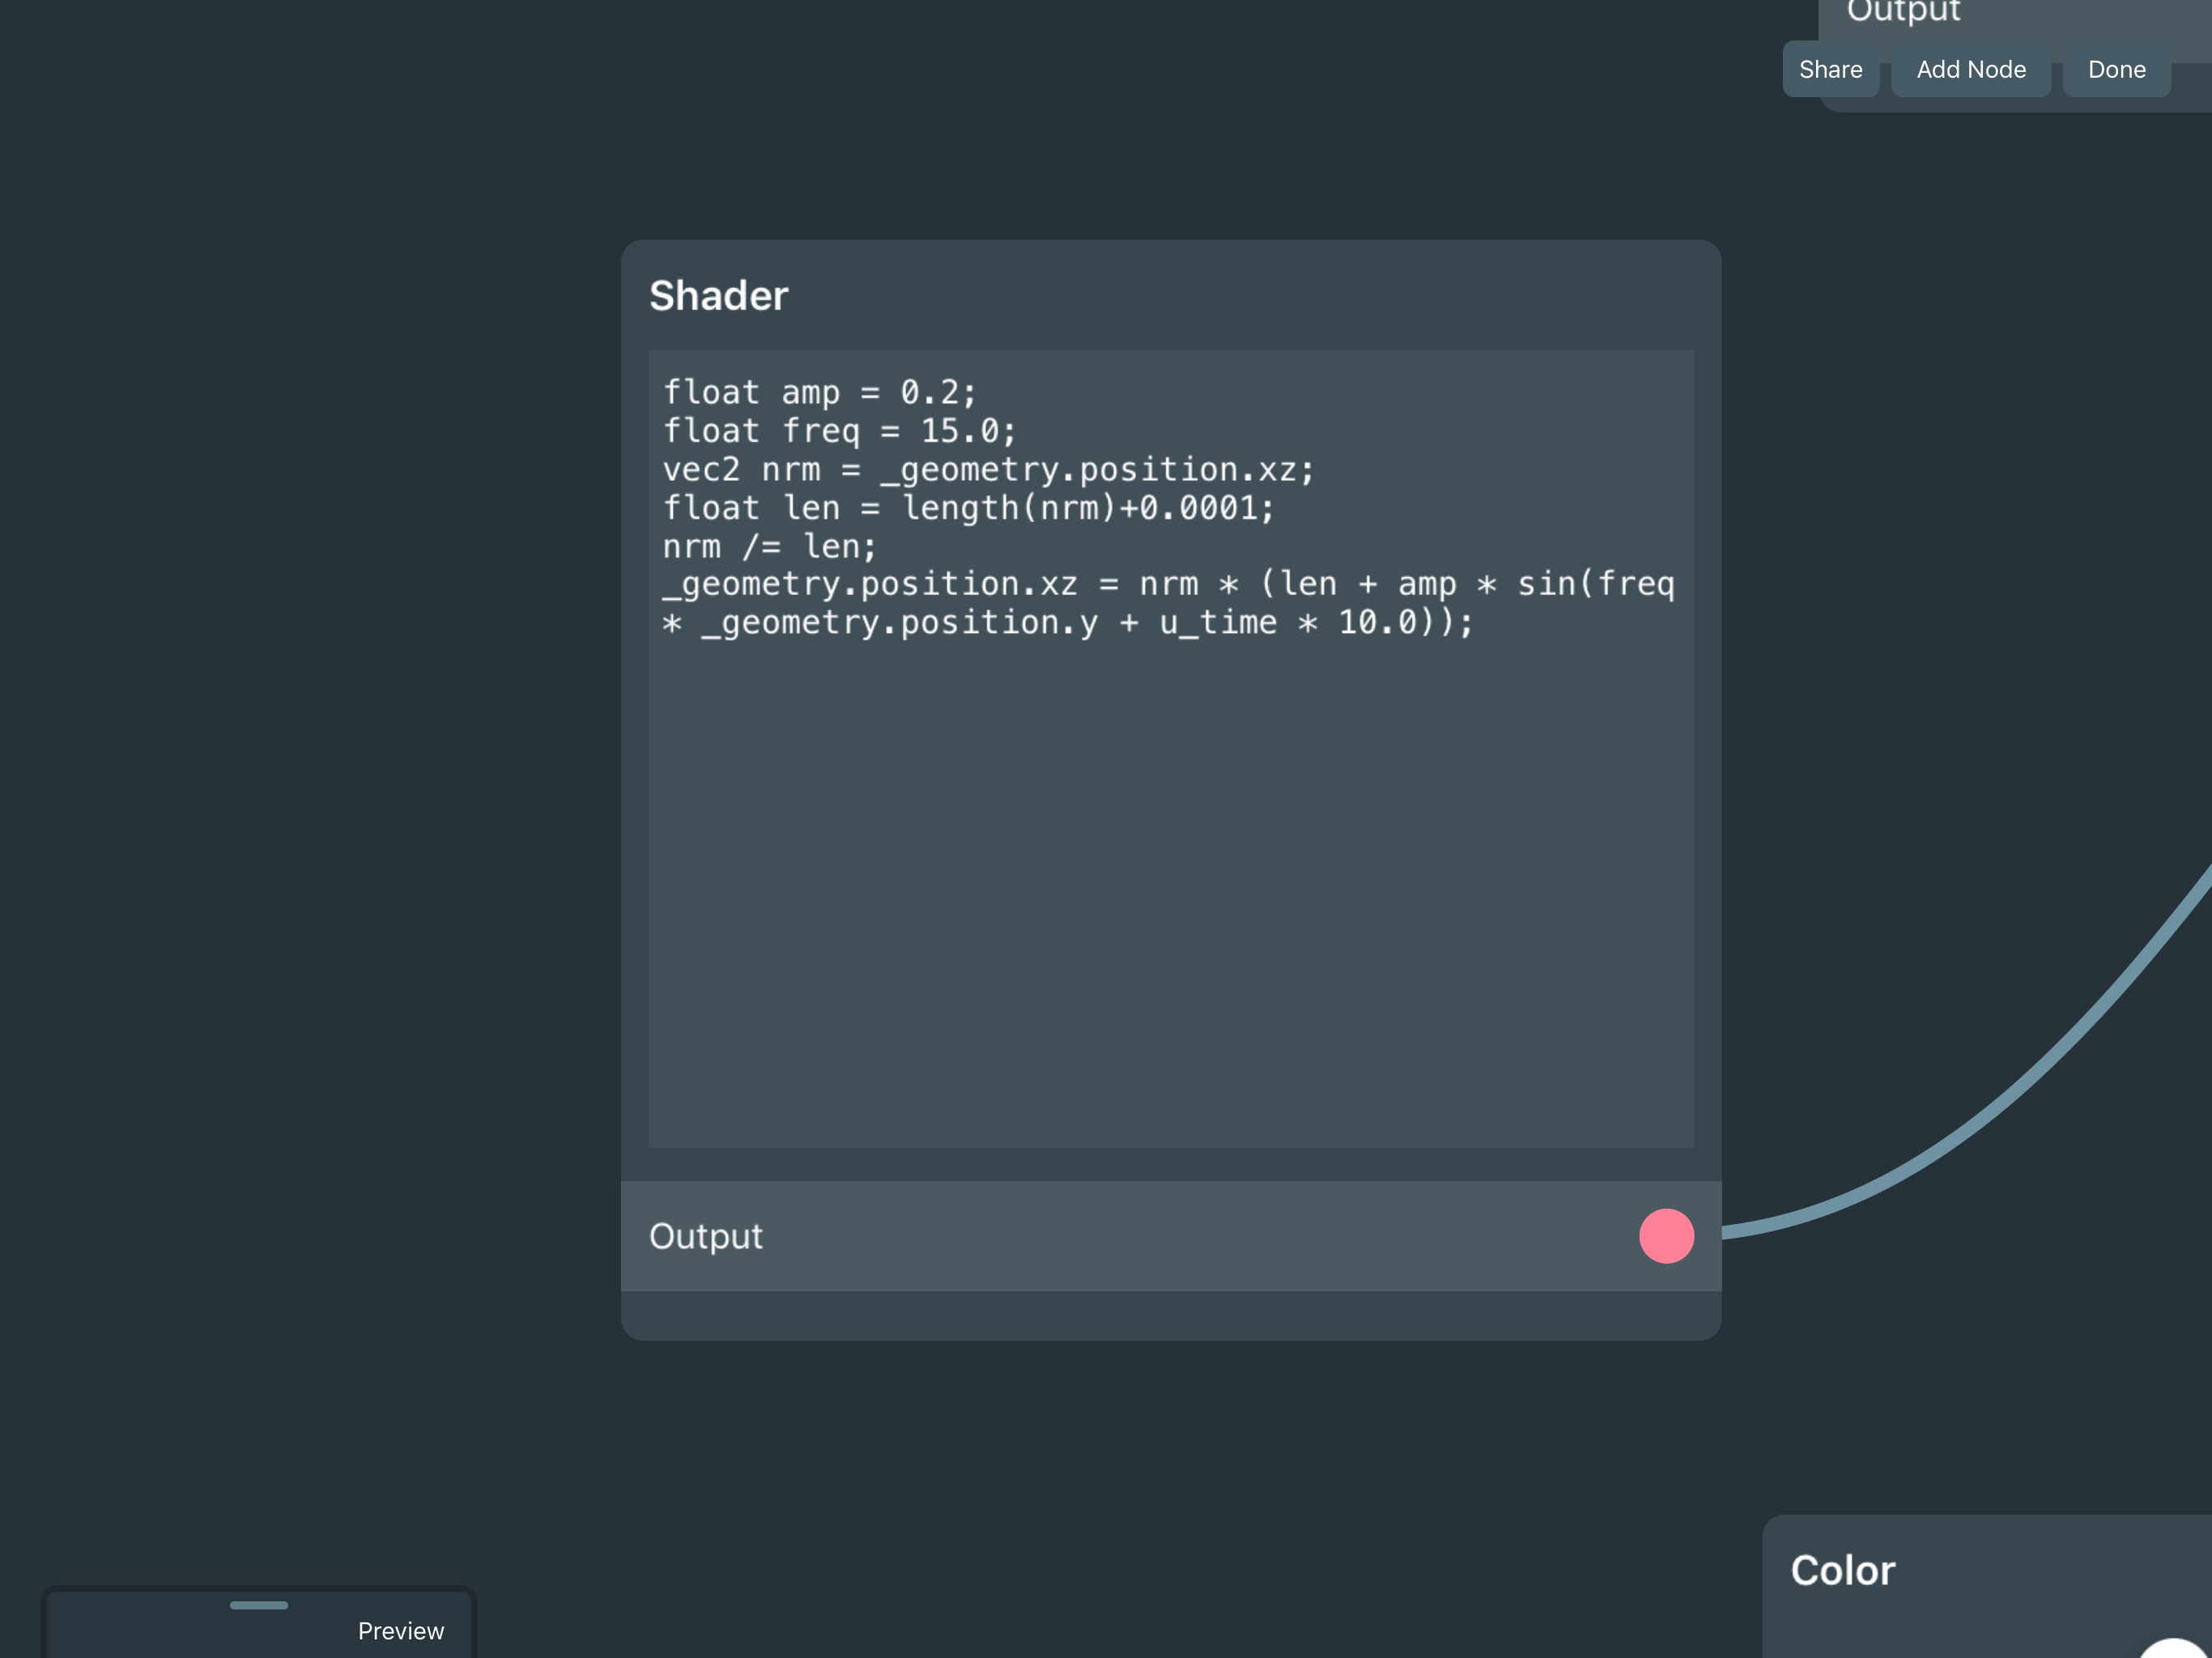Image resolution: width=2212 pixels, height=1658 pixels.
Task: Place cursor in 'float amp = 0.2;' line
Action: tap(819, 392)
